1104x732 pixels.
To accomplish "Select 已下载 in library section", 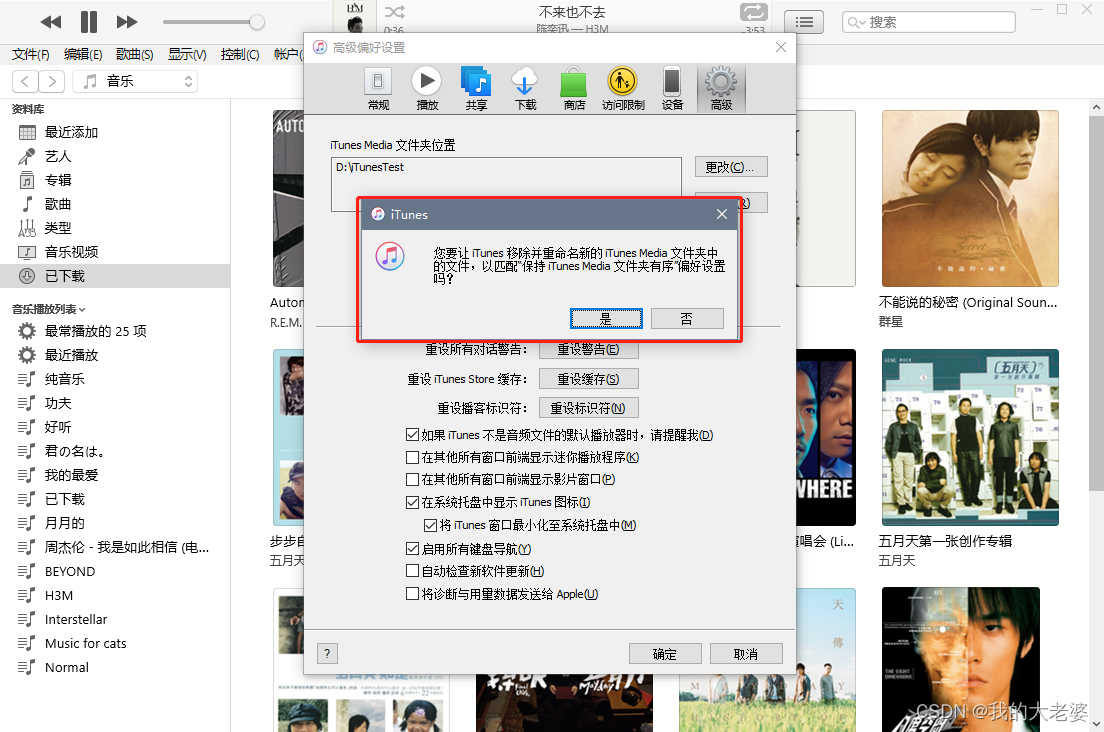I will point(115,276).
